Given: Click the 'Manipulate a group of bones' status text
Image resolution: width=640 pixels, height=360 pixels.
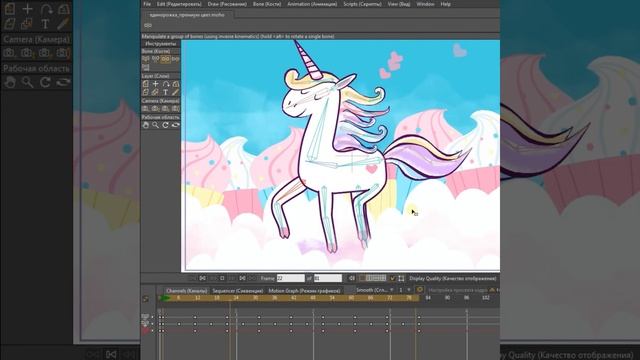Looking at the screenshot, I should (x=238, y=36).
